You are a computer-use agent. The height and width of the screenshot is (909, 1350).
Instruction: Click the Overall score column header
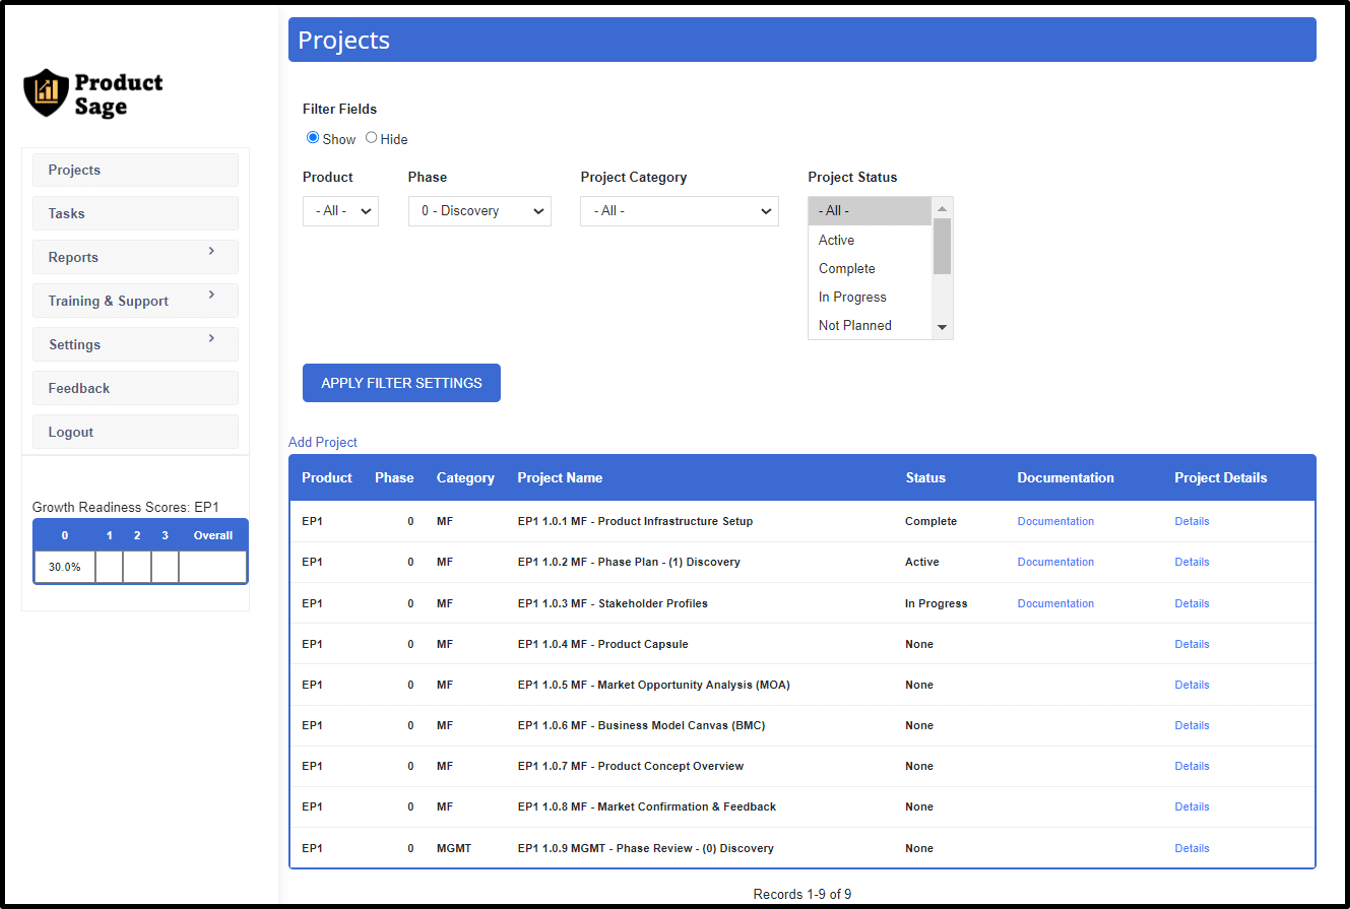coord(213,535)
